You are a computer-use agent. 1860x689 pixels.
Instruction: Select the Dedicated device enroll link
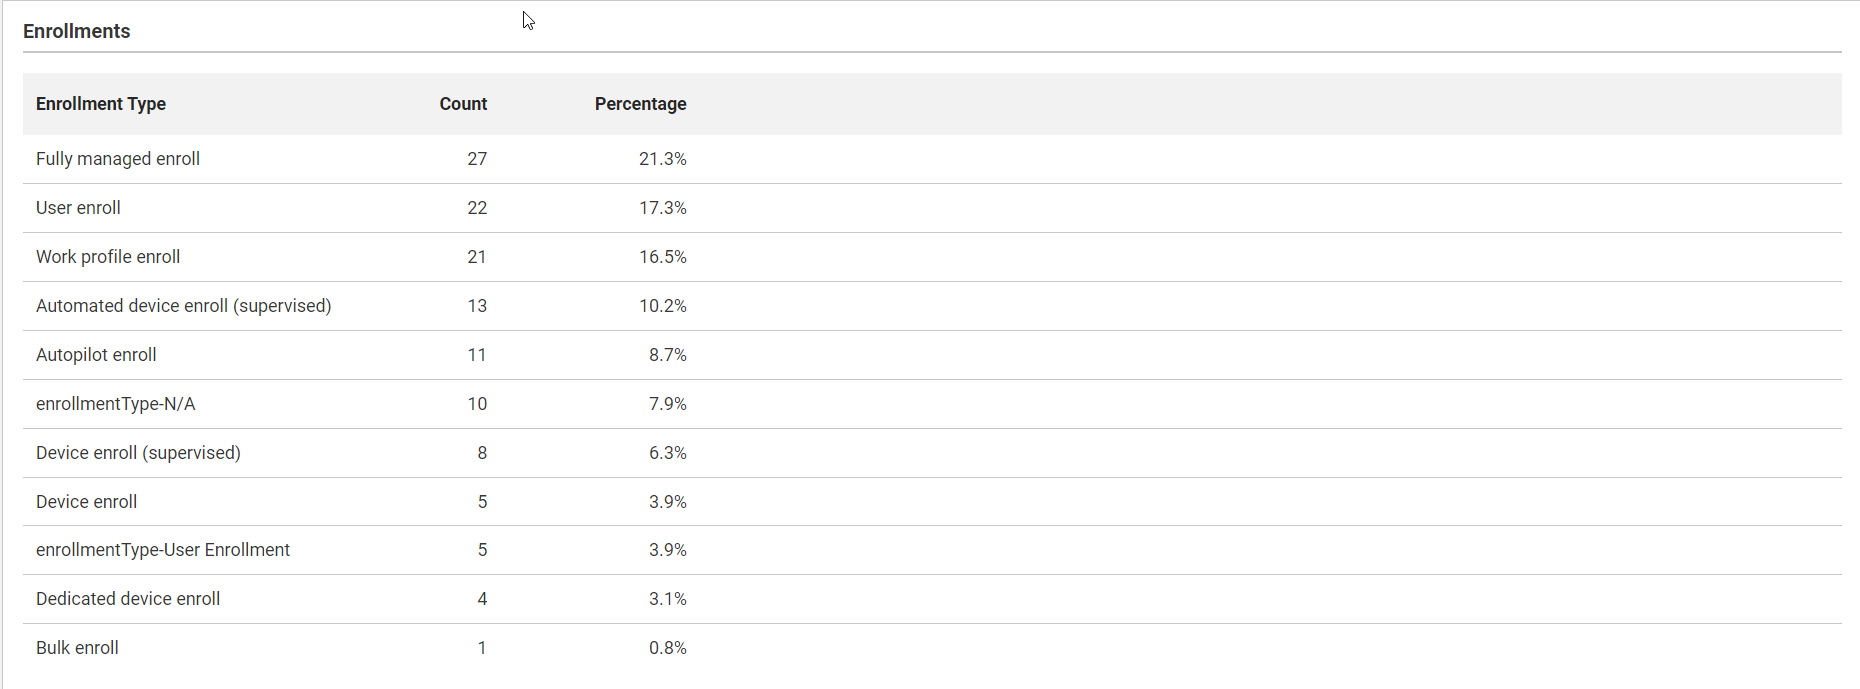[127, 598]
